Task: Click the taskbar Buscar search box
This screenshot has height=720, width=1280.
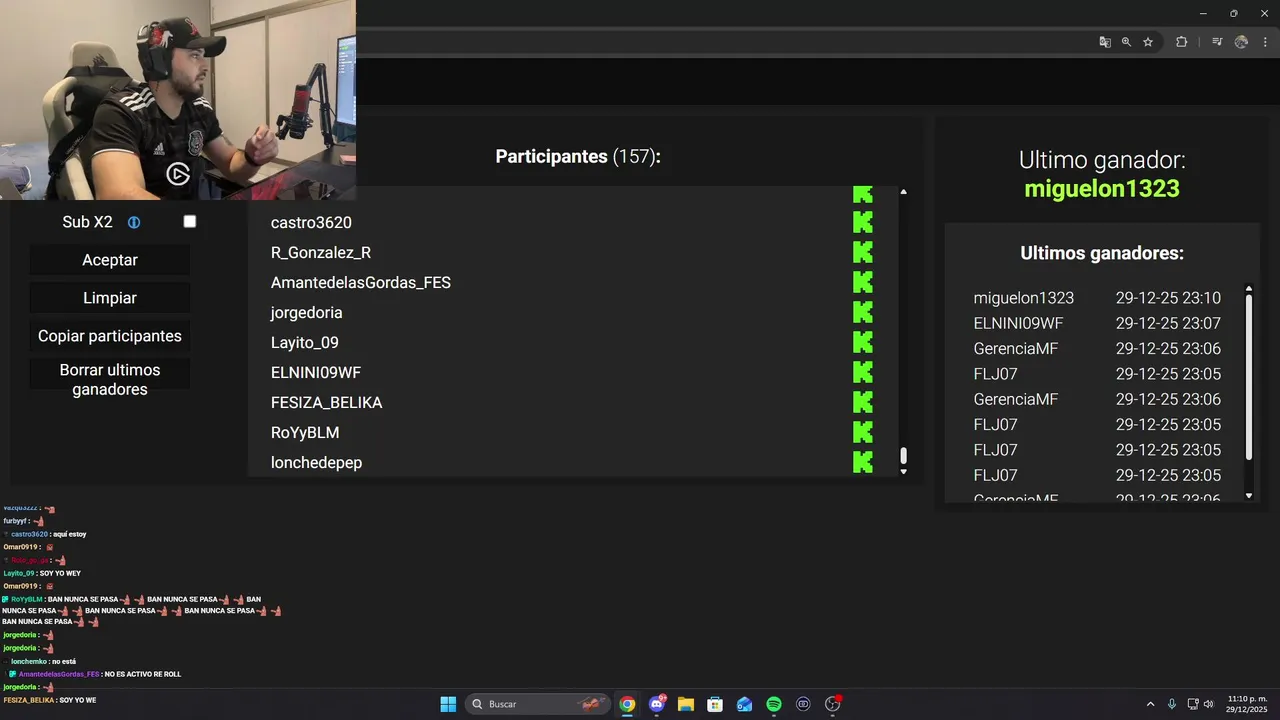Action: coord(539,704)
